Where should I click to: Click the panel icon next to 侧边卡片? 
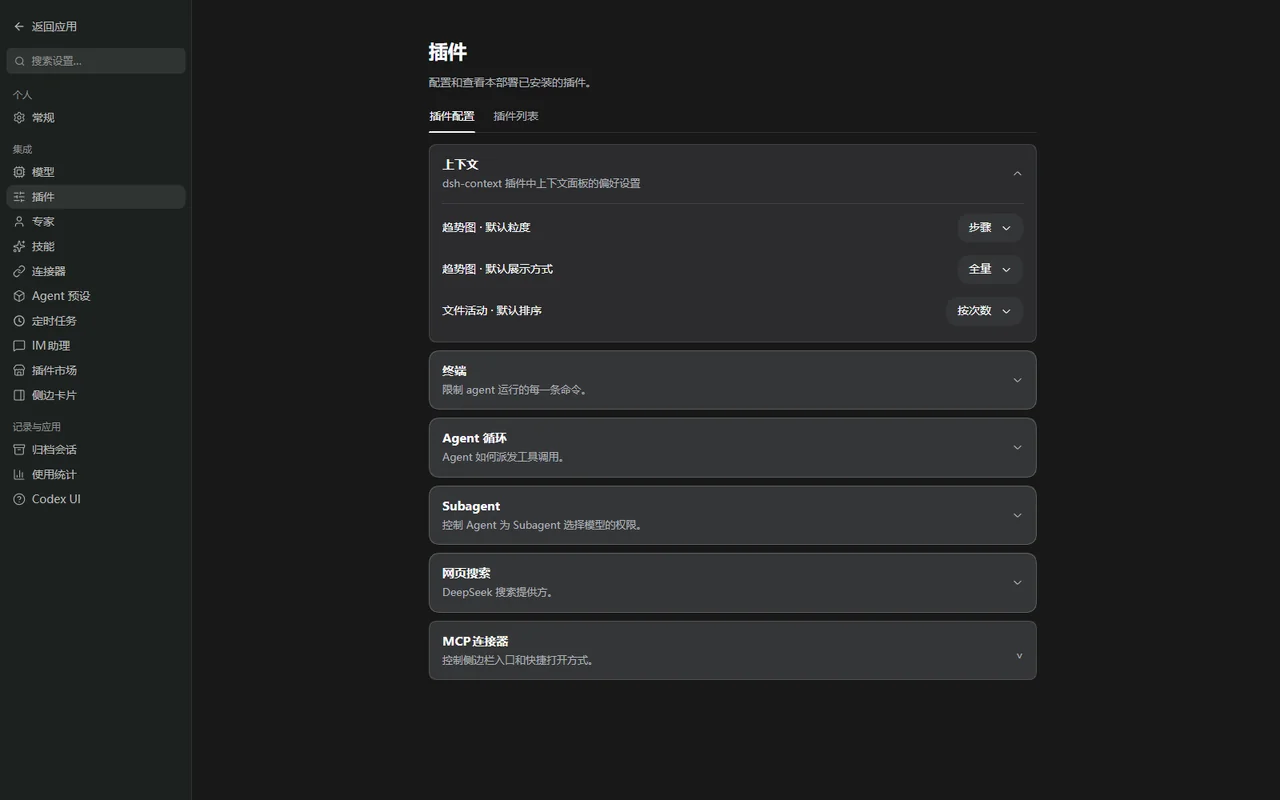click(19, 395)
